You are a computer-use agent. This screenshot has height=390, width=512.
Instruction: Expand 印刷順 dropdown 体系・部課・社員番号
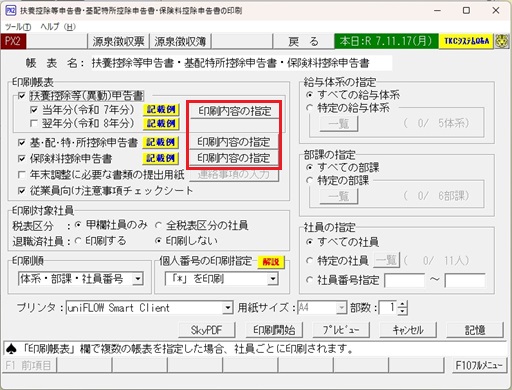[137, 279]
